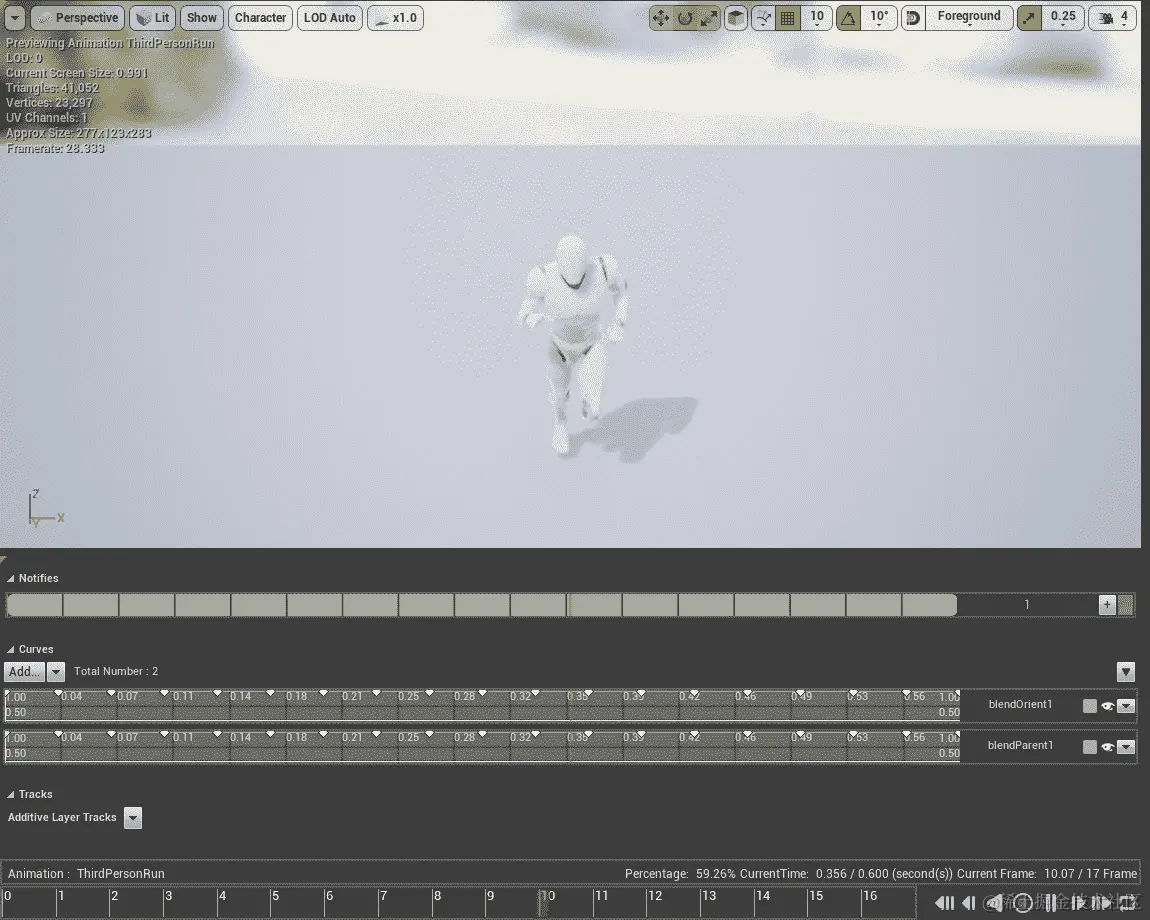Toggle blendParent1 curve checkbox
Viewport: 1150px width, 920px height.
tap(1090, 747)
